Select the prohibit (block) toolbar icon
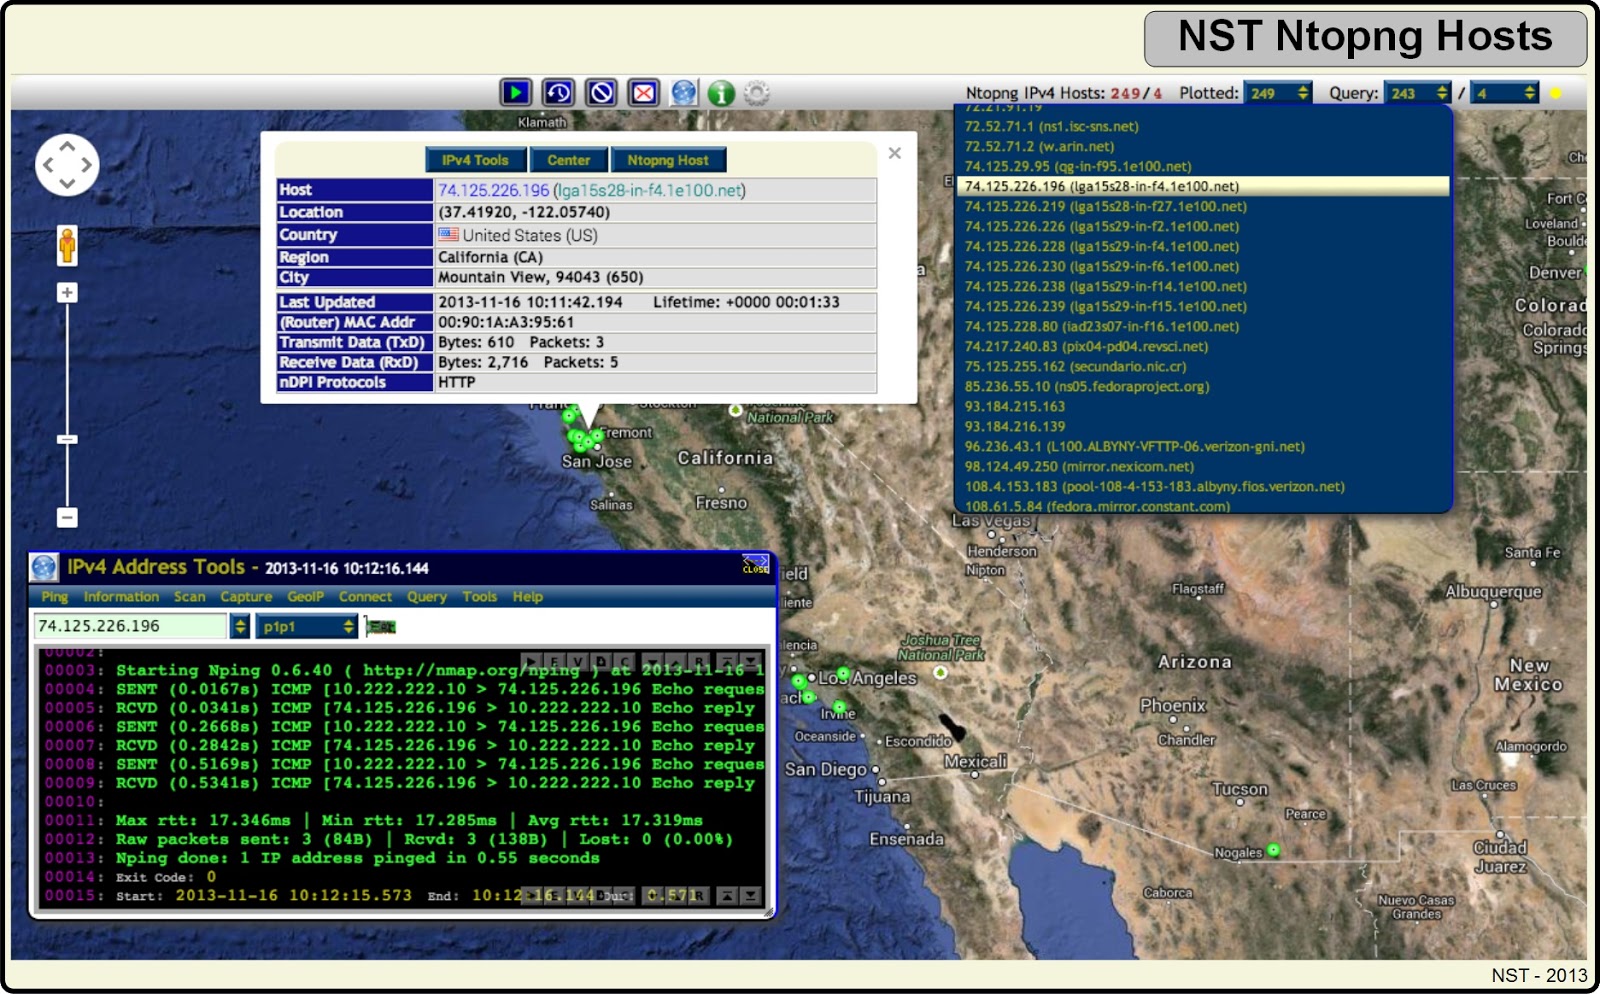The width and height of the screenshot is (1600, 994). coord(599,92)
